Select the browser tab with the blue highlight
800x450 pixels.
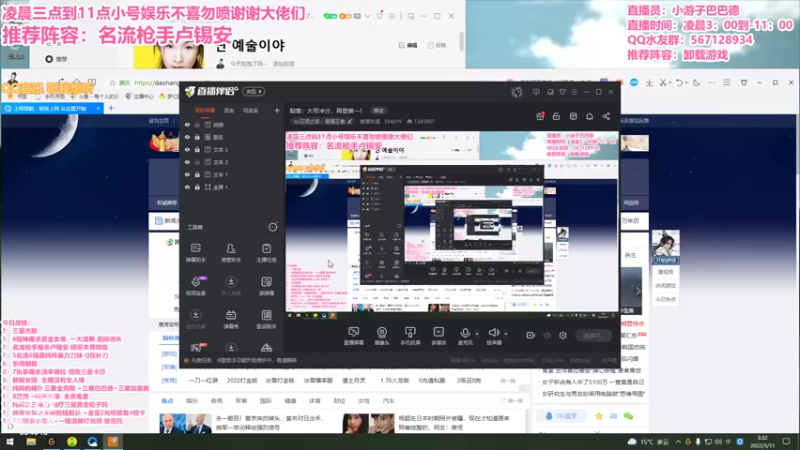pos(52,108)
